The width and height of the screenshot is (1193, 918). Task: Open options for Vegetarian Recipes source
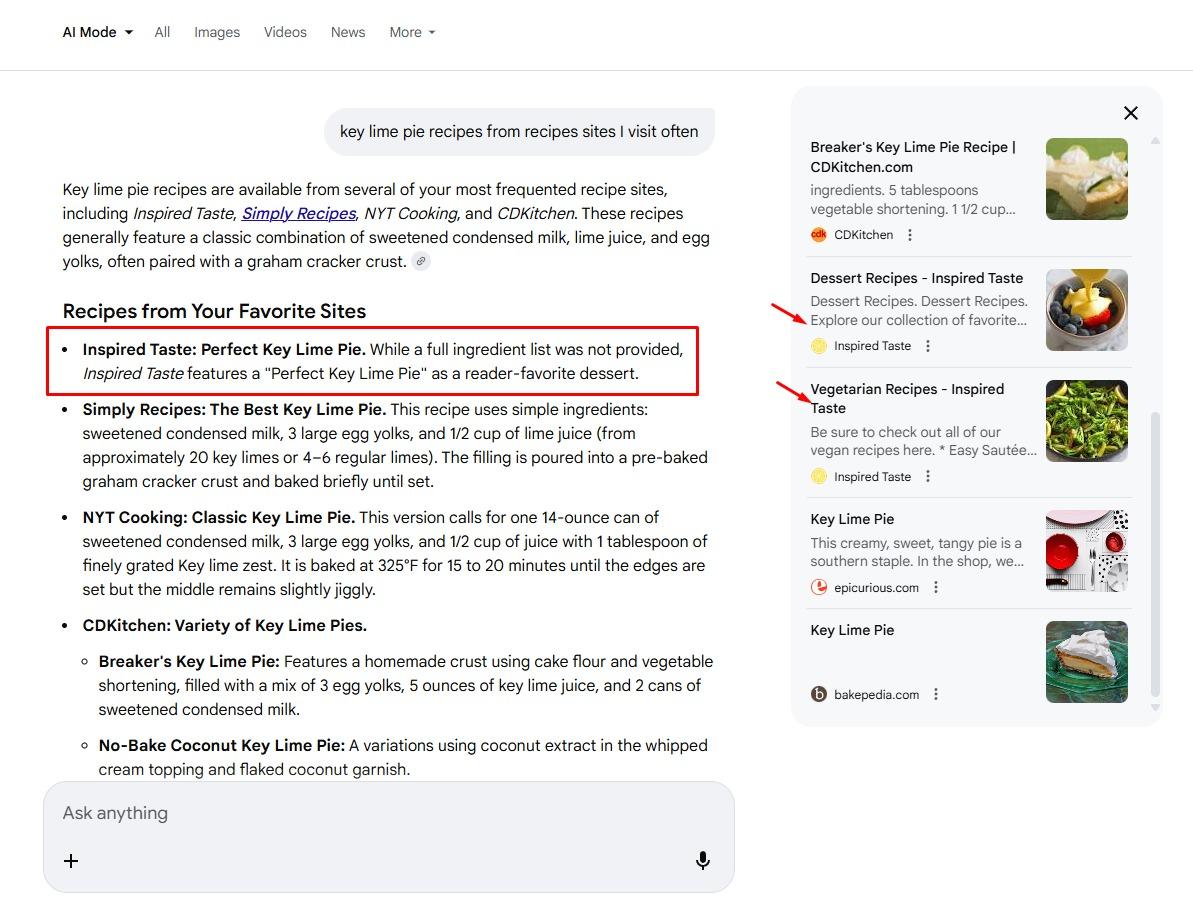coord(927,476)
